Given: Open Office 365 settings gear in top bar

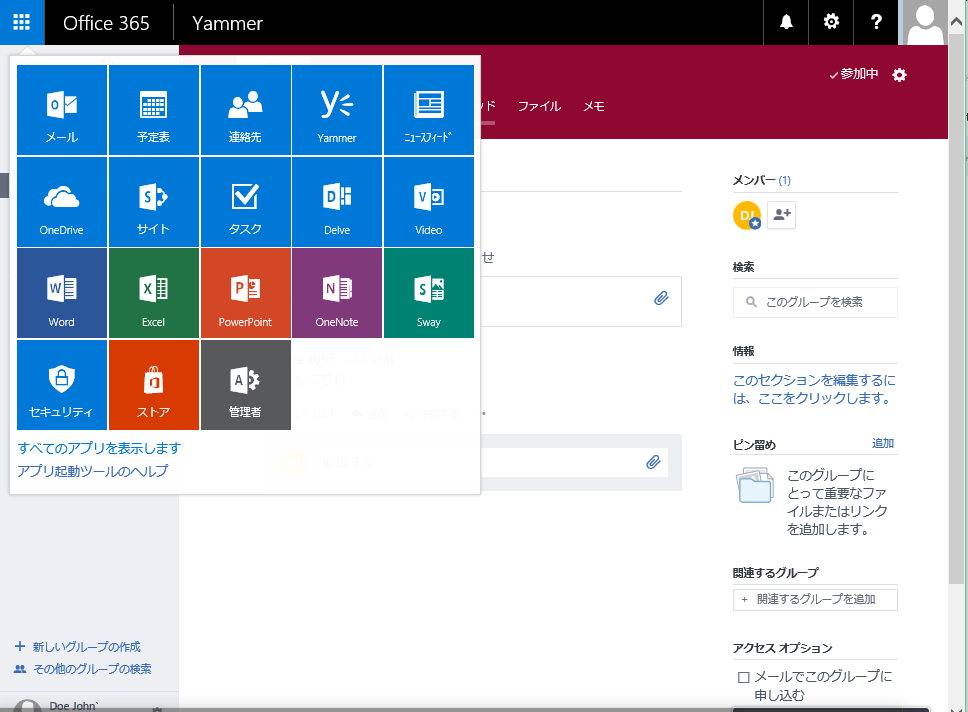Looking at the screenshot, I should 831,22.
